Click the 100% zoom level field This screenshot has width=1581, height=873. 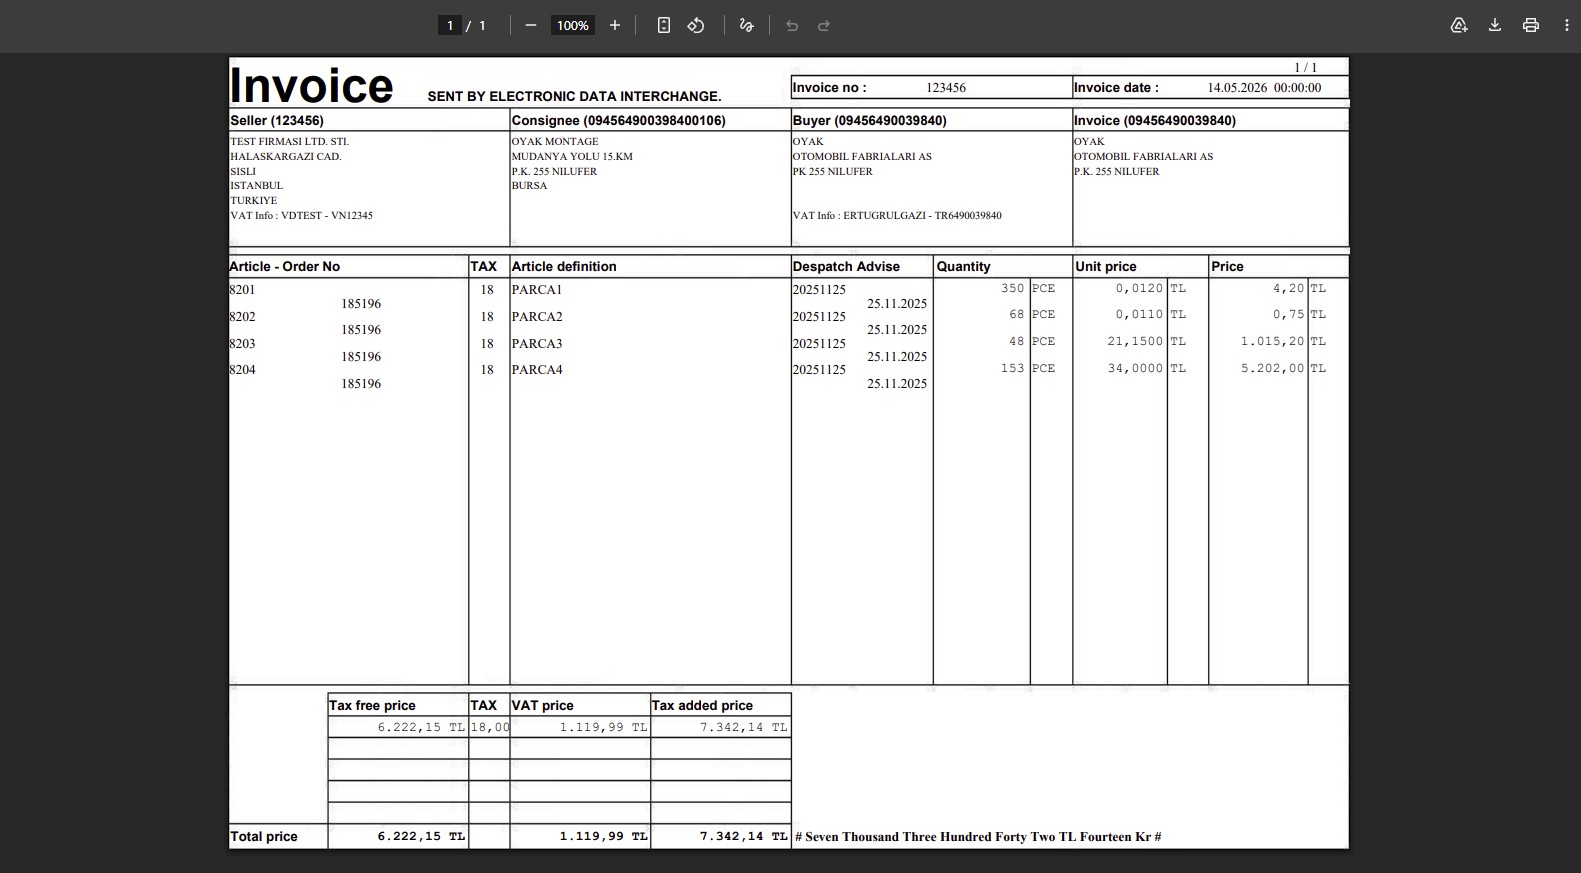pos(573,25)
